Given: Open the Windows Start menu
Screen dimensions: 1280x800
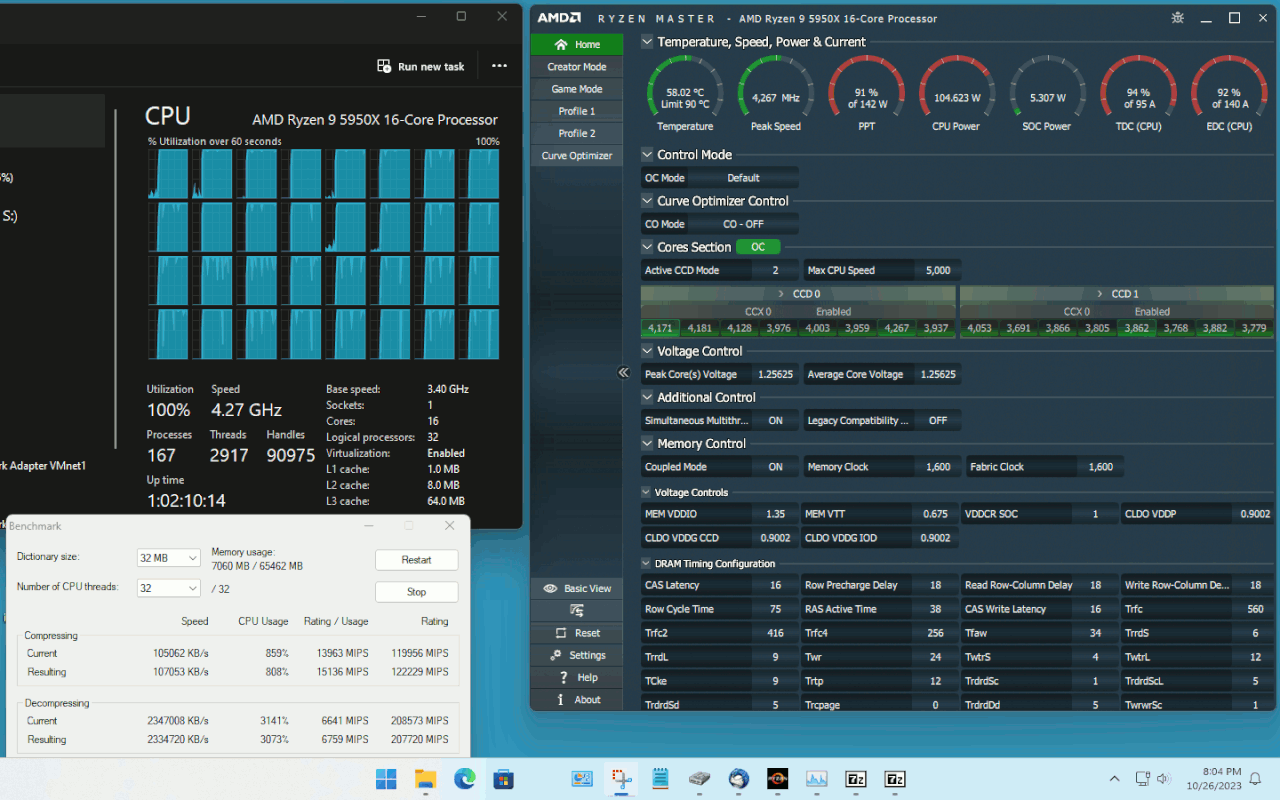Looking at the screenshot, I should click(x=385, y=779).
